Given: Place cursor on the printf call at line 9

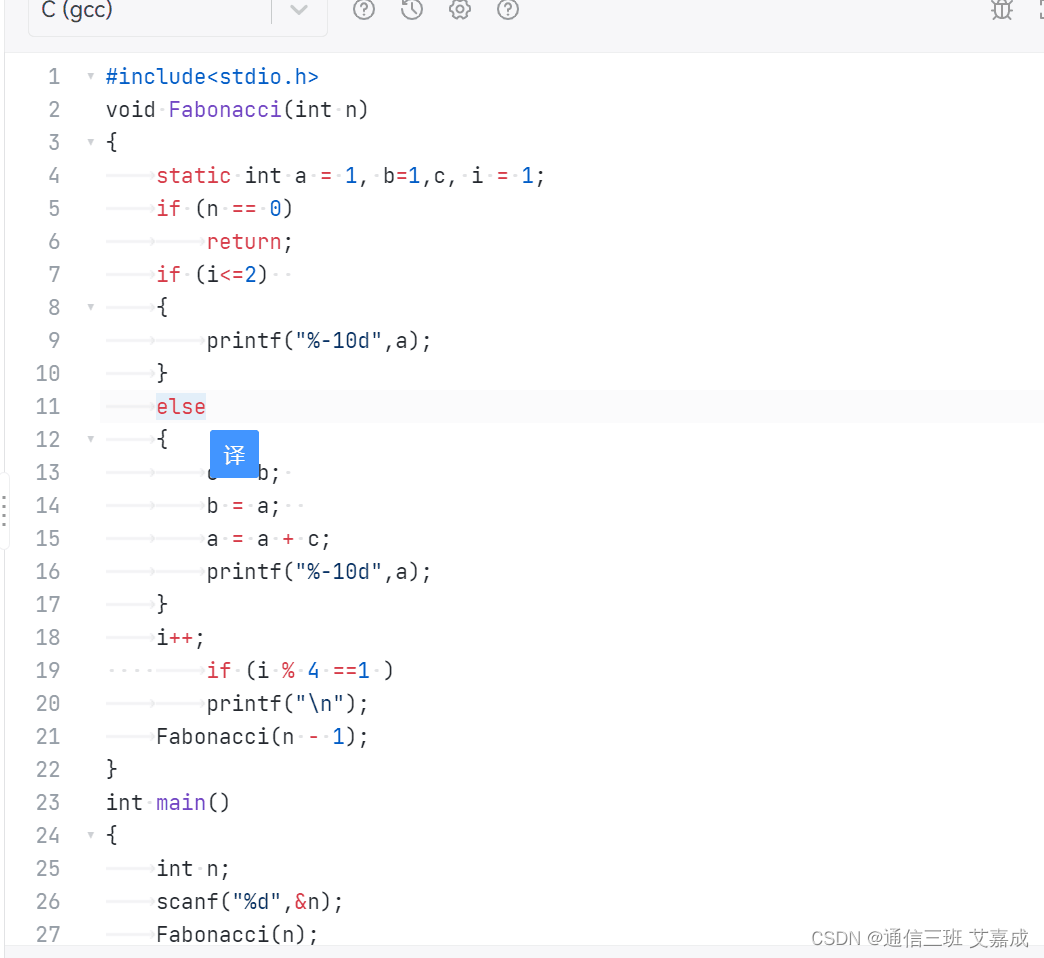Looking at the screenshot, I should [318, 340].
